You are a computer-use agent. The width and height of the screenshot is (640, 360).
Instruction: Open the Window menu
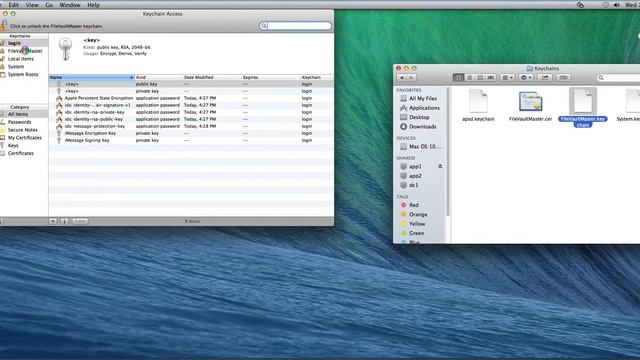tap(70, 5)
